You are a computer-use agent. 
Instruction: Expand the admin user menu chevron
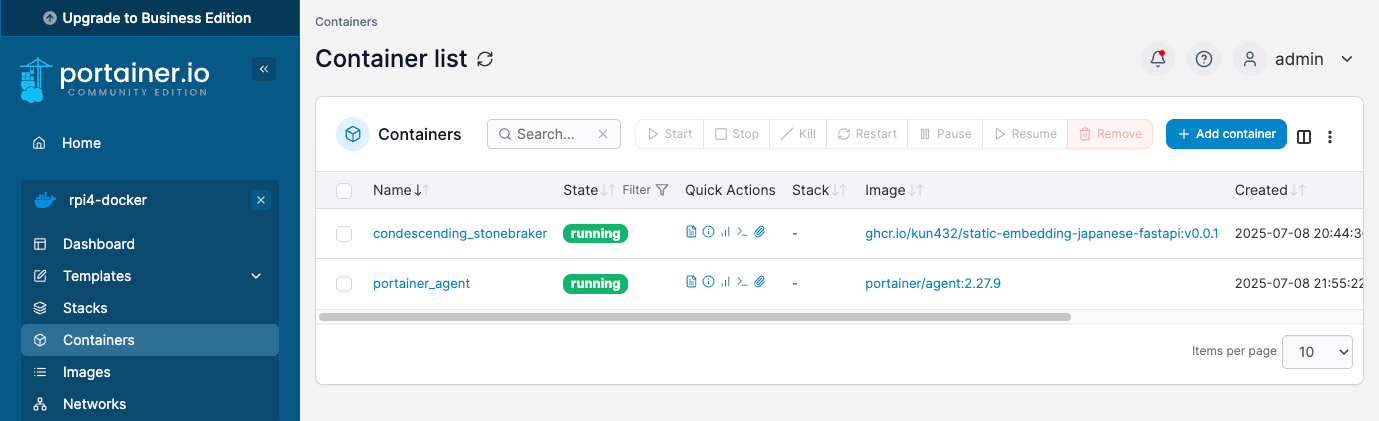click(1347, 59)
